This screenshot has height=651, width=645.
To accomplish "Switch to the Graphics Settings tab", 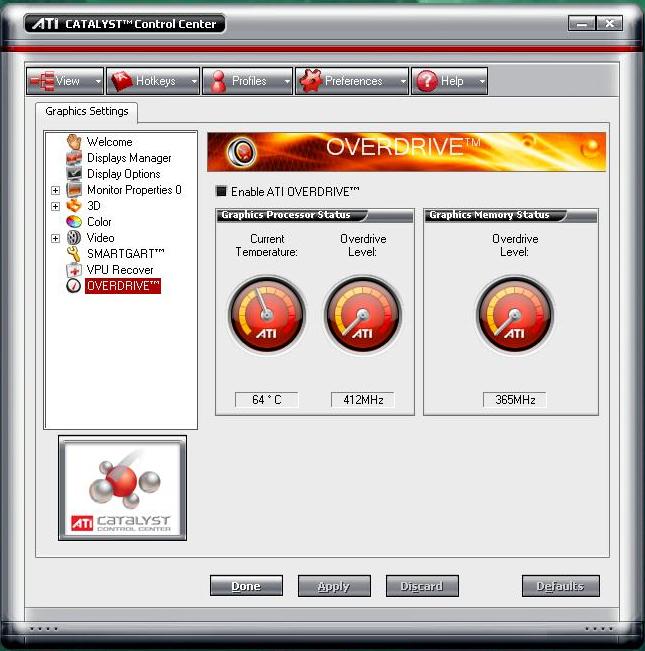I will pyautogui.click(x=87, y=111).
